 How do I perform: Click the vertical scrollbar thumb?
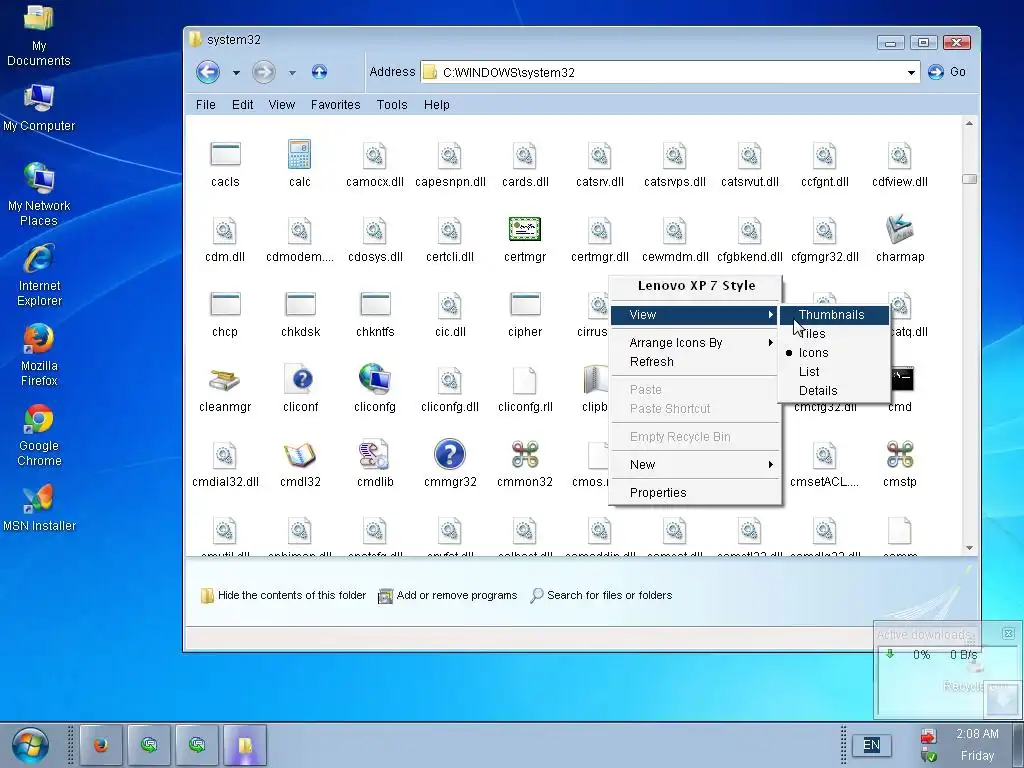pos(970,179)
